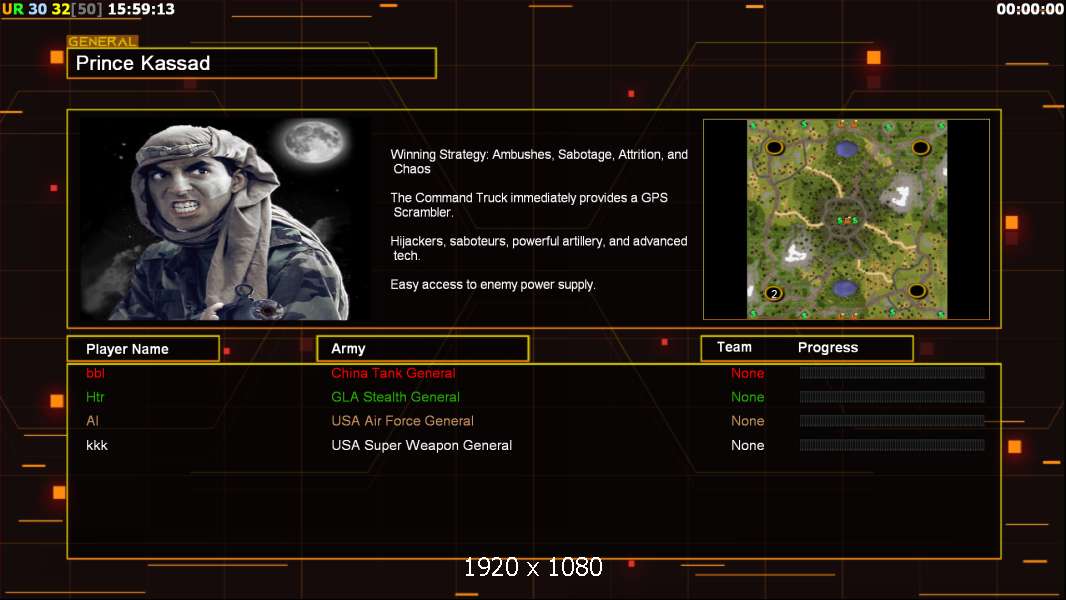This screenshot has height=600, width=1066.
Task: Click the Prince Kassad general name field
Action: [x=252, y=63]
